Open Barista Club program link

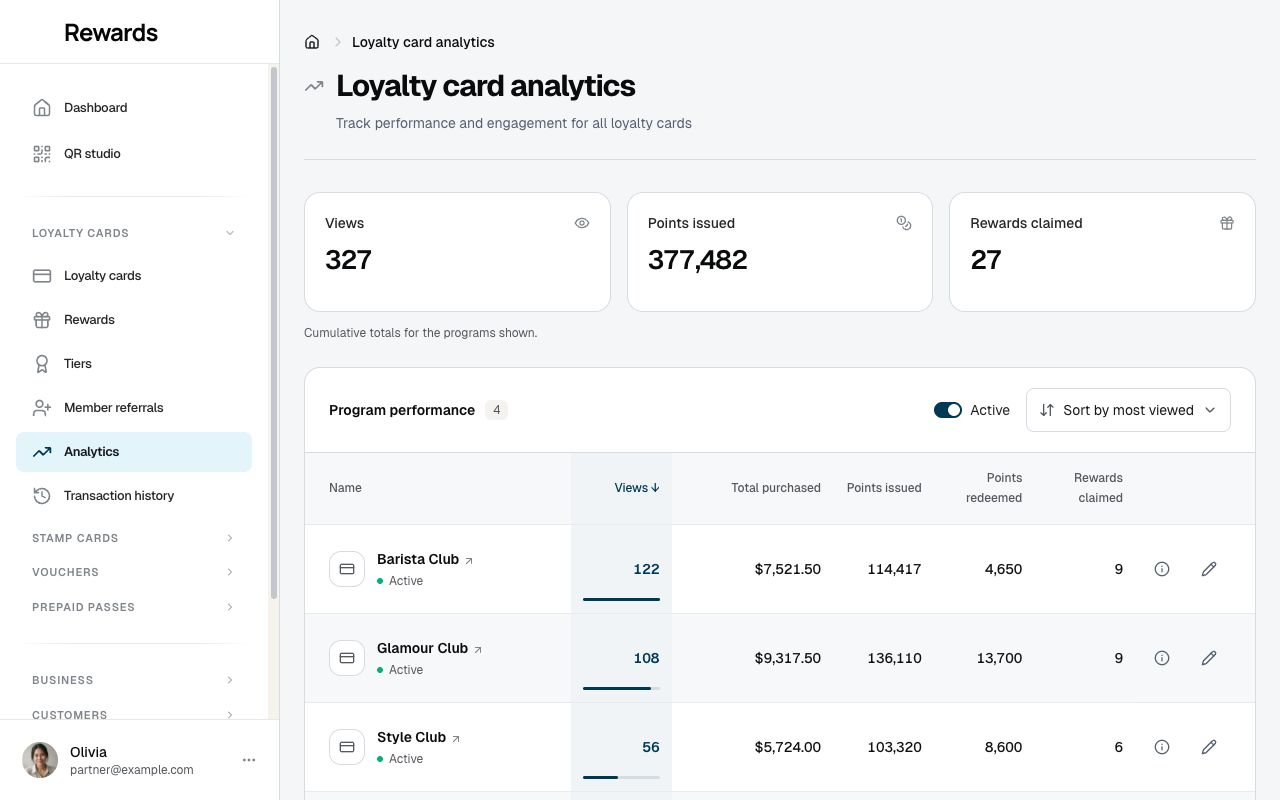pos(425,559)
